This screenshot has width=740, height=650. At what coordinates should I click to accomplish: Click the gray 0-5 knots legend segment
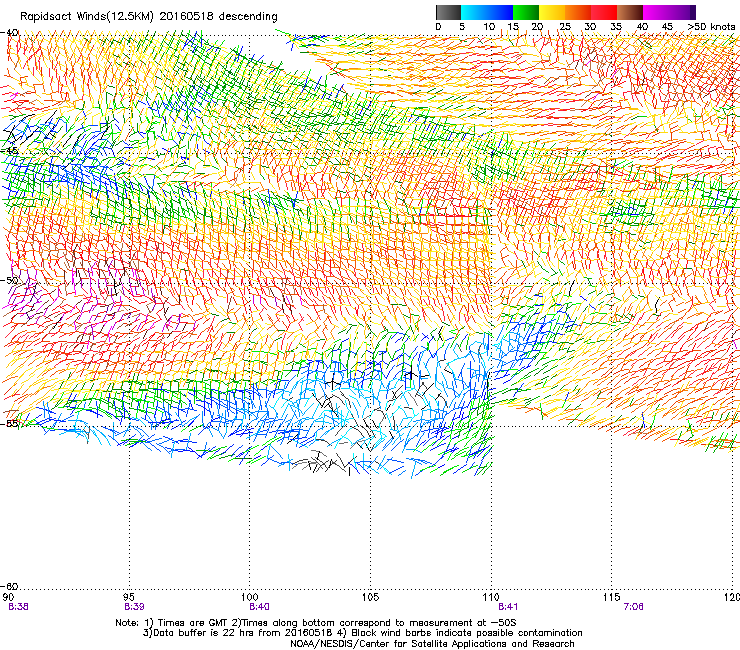pyautogui.click(x=448, y=12)
